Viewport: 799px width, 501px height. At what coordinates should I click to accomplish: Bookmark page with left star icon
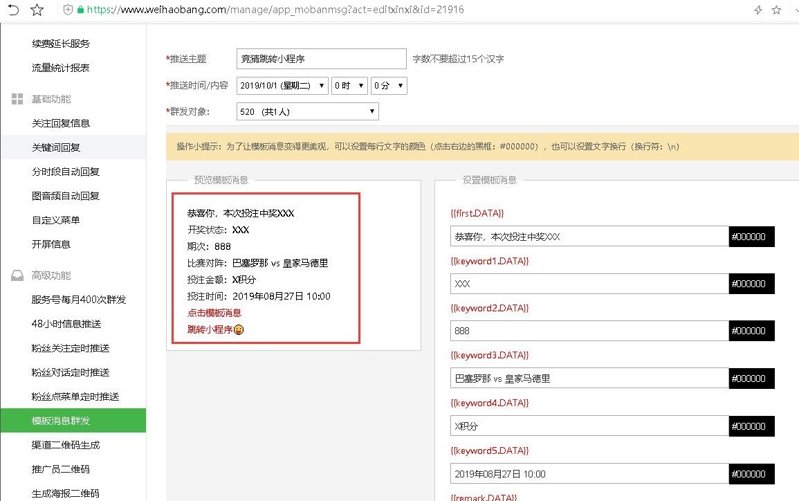[x=37, y=9]
